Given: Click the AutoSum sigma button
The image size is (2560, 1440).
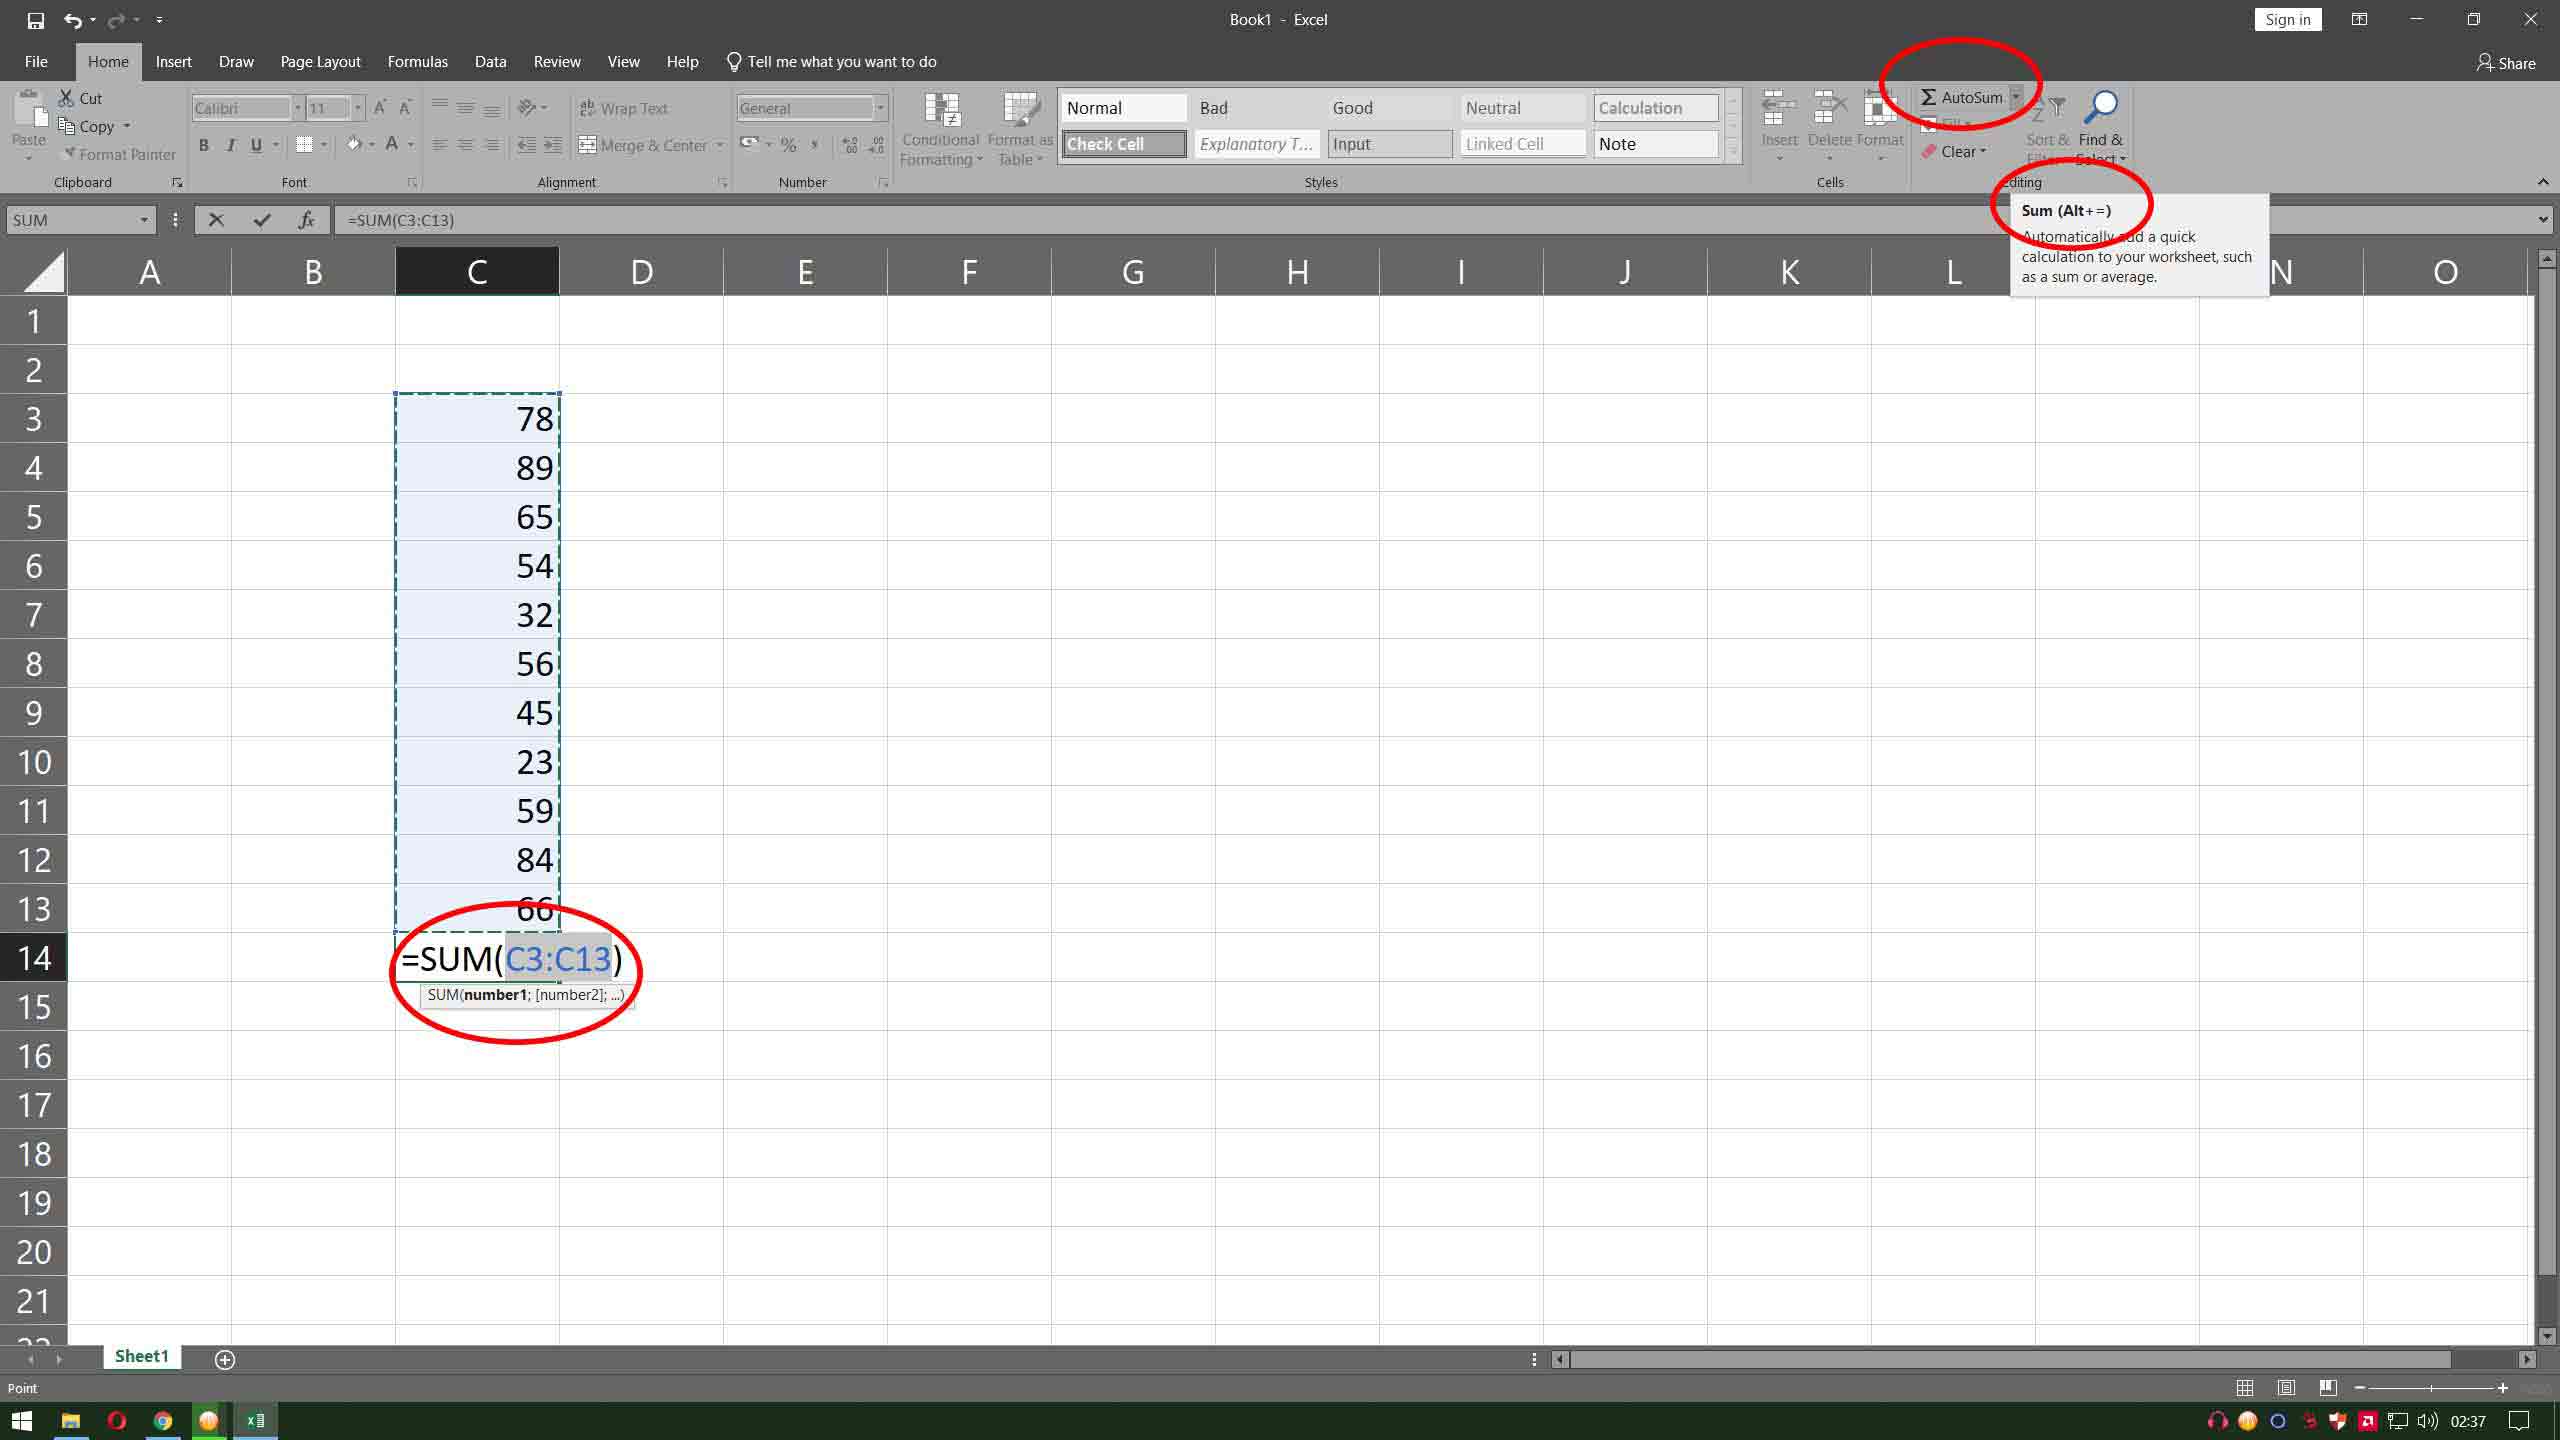Looking at the screenshot, I should coord(1961,97).
